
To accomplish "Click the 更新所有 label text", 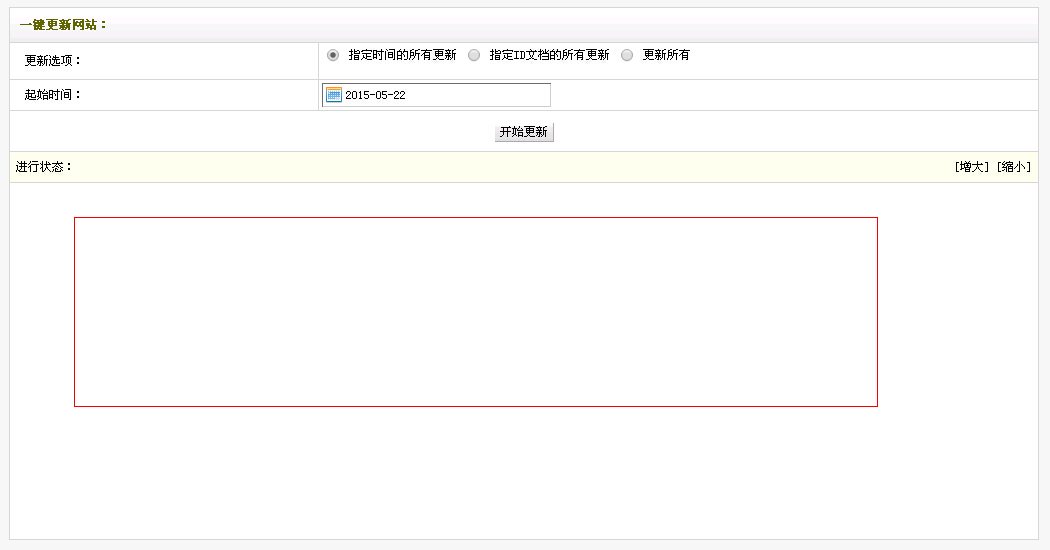I will point(665,55).
